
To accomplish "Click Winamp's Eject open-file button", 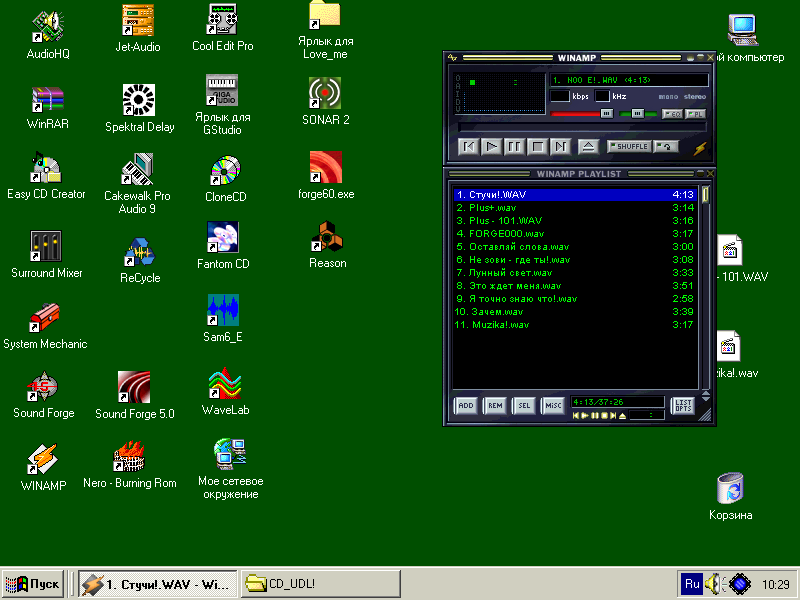I will [x=588, y=147].
